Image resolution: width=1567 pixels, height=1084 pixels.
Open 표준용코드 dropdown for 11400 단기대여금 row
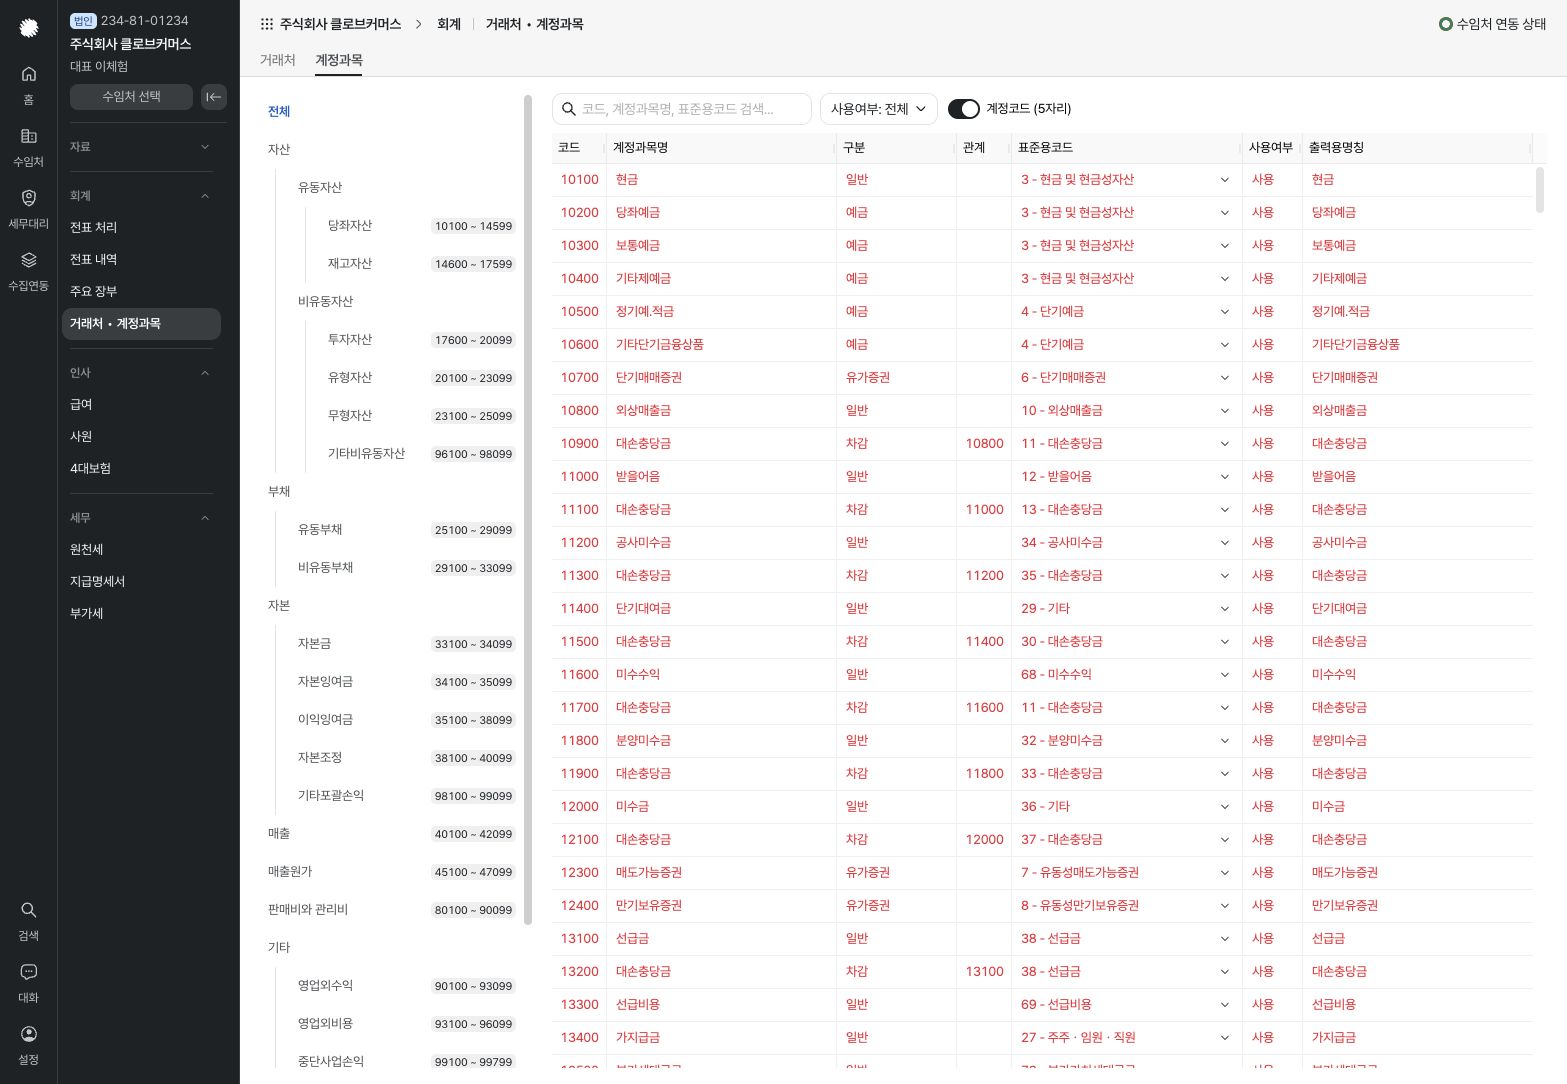(x=1224, y=609)
